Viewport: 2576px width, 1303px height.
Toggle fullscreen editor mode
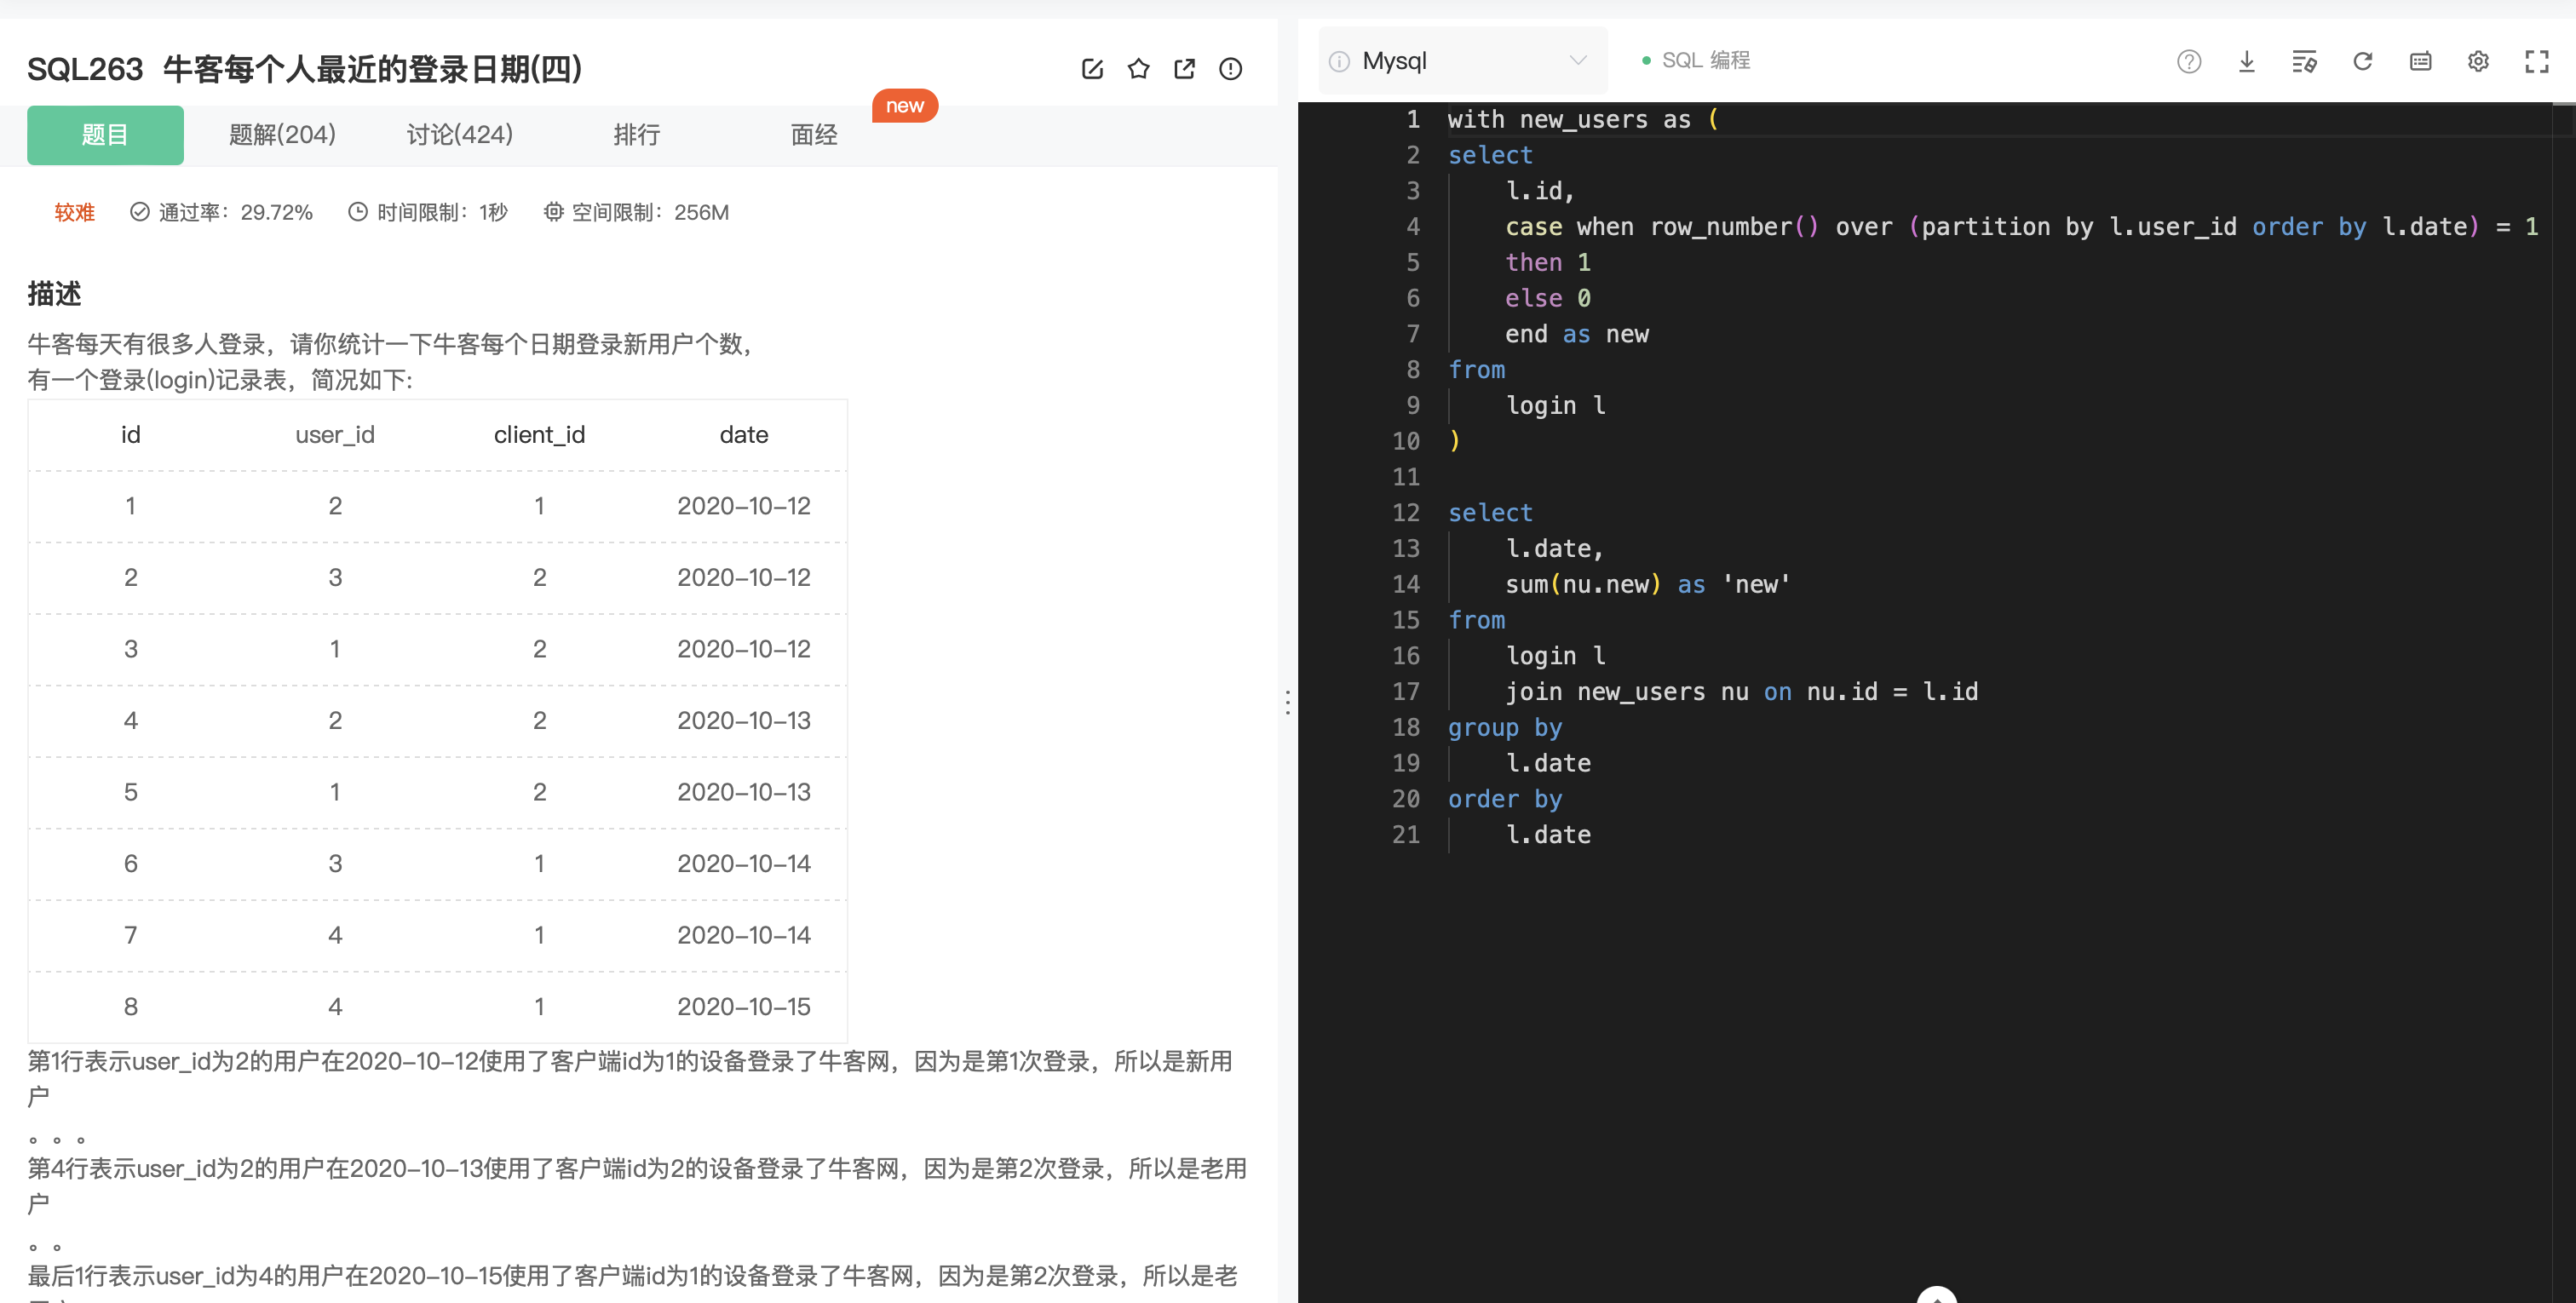[2536, 61]
